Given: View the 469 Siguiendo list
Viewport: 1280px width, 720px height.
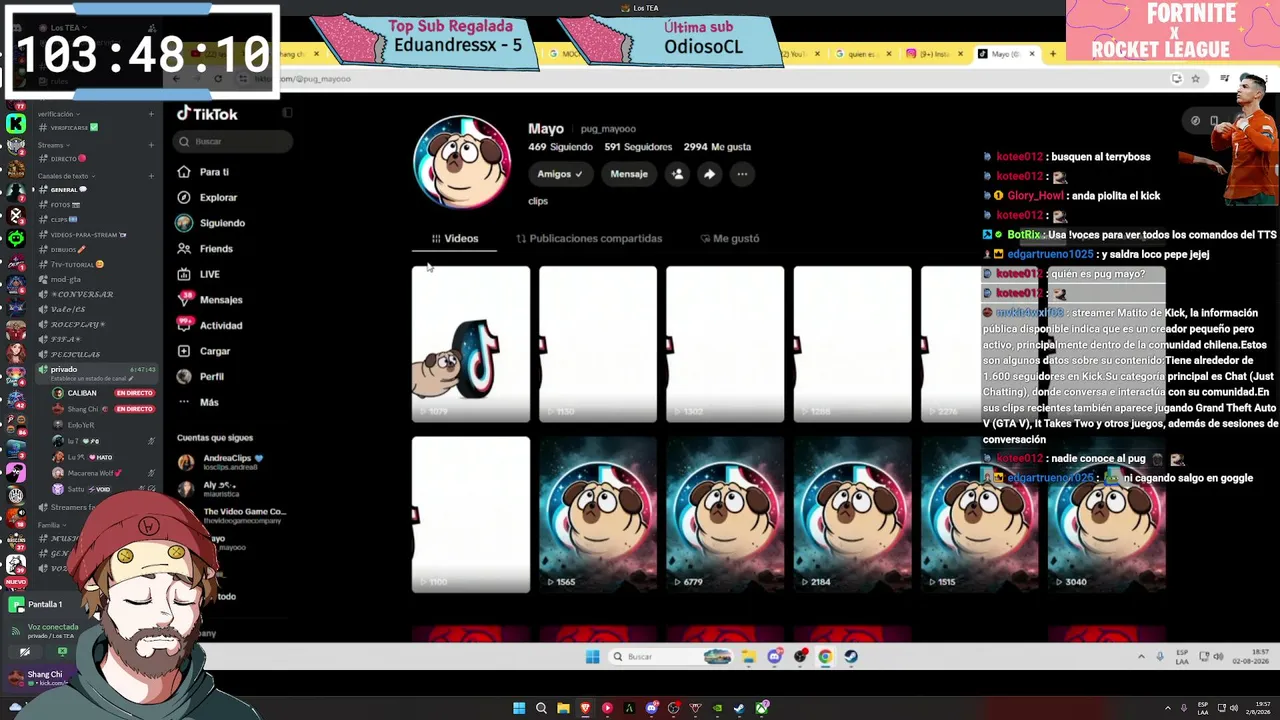Looking at the screenshot, I should 560,147.
